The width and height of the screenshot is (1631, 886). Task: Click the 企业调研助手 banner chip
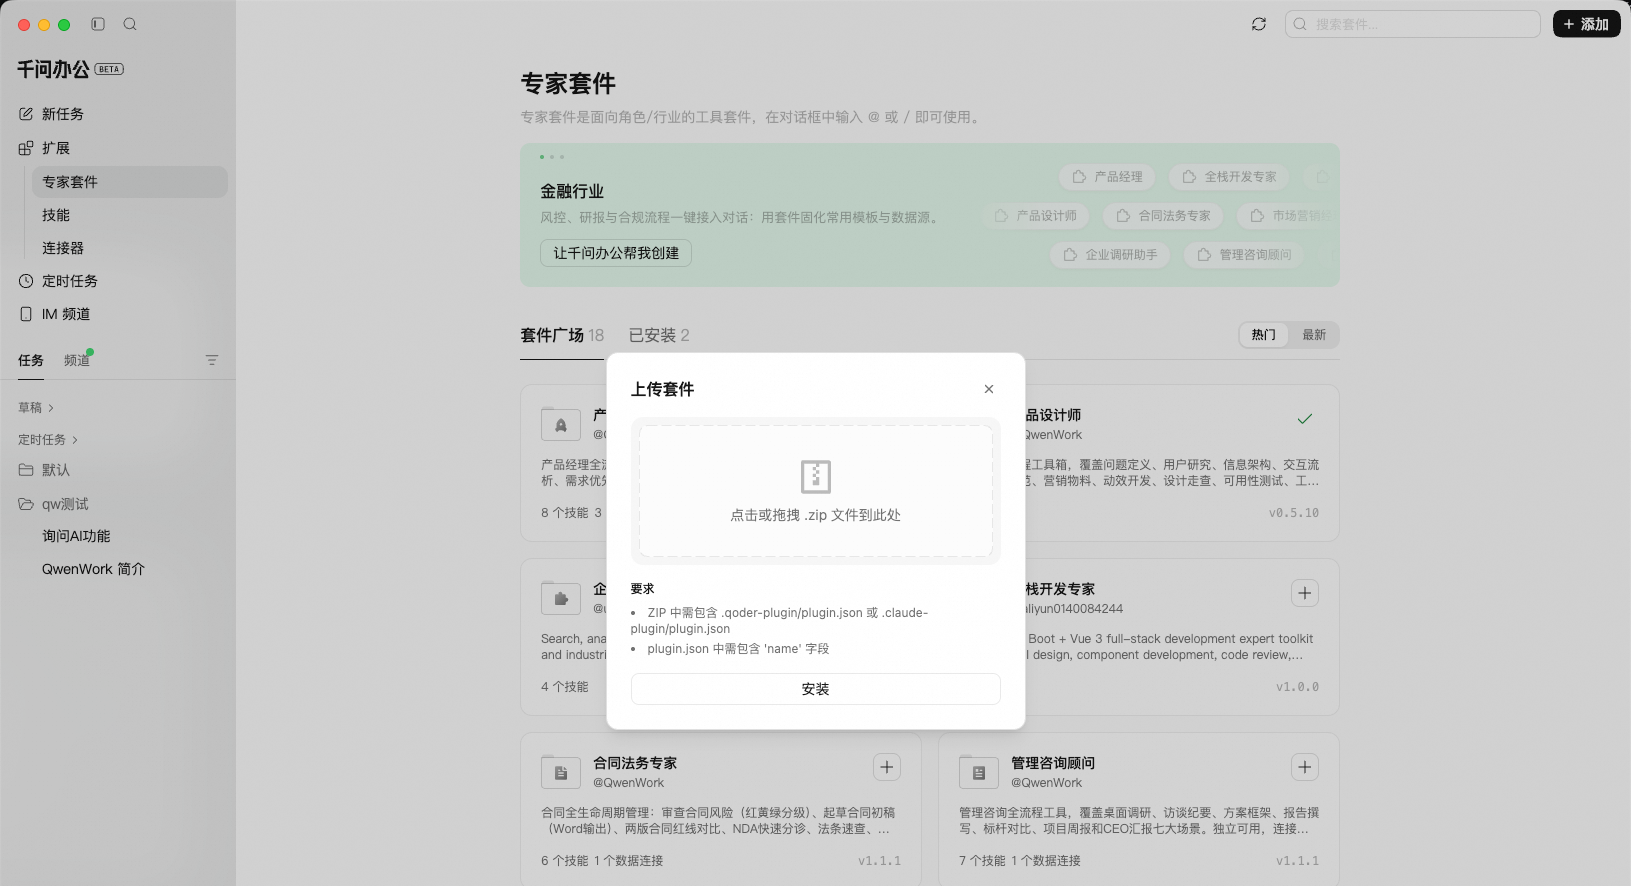tap(1111, 255)
